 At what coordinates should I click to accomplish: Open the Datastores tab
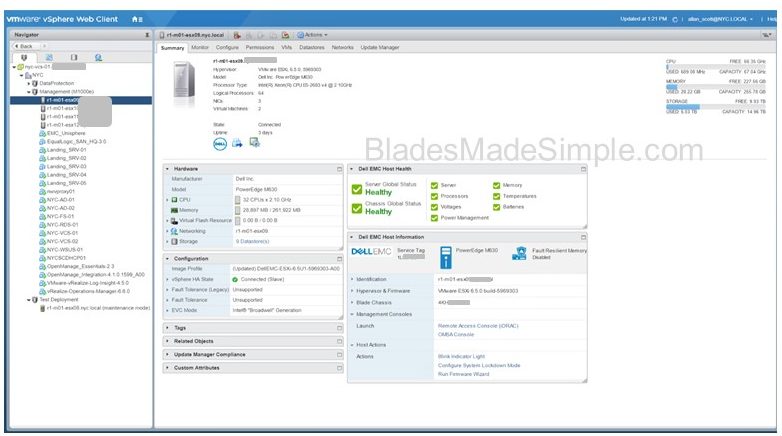pos(312,47)
